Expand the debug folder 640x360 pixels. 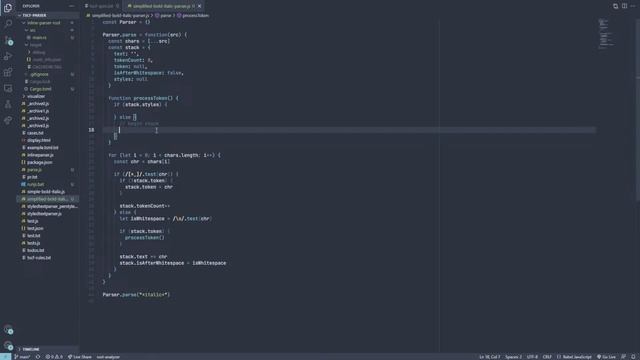pos(48,52)
